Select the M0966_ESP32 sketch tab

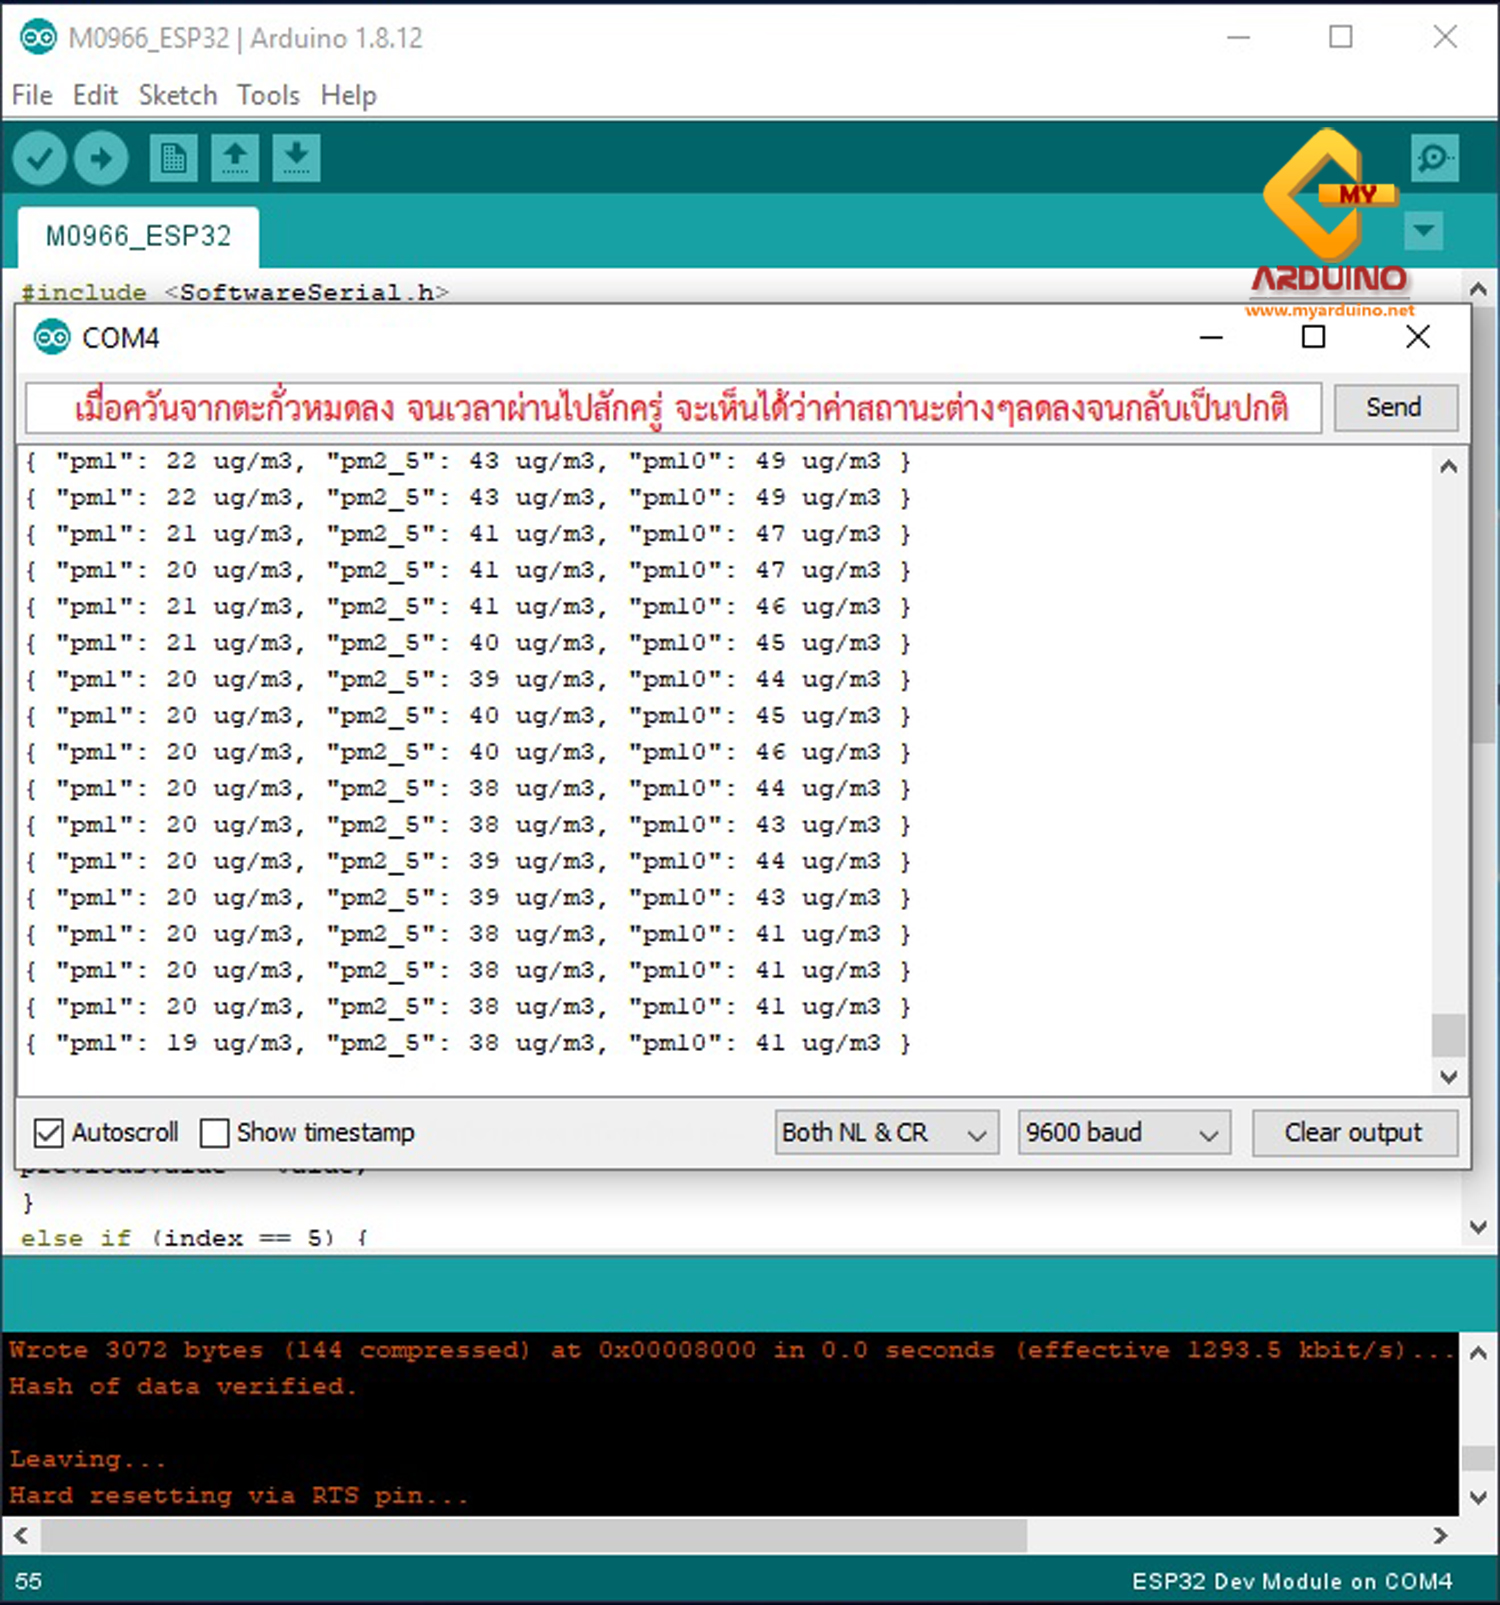(x=138, y=236)
